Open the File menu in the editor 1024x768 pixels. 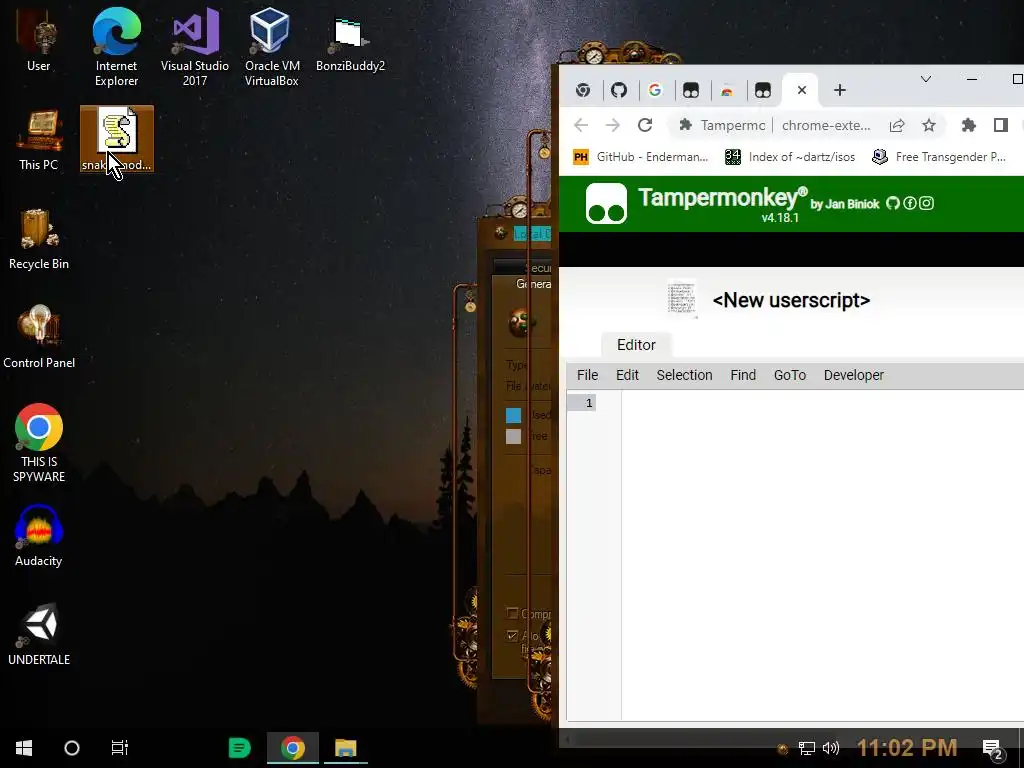[587, 375]
